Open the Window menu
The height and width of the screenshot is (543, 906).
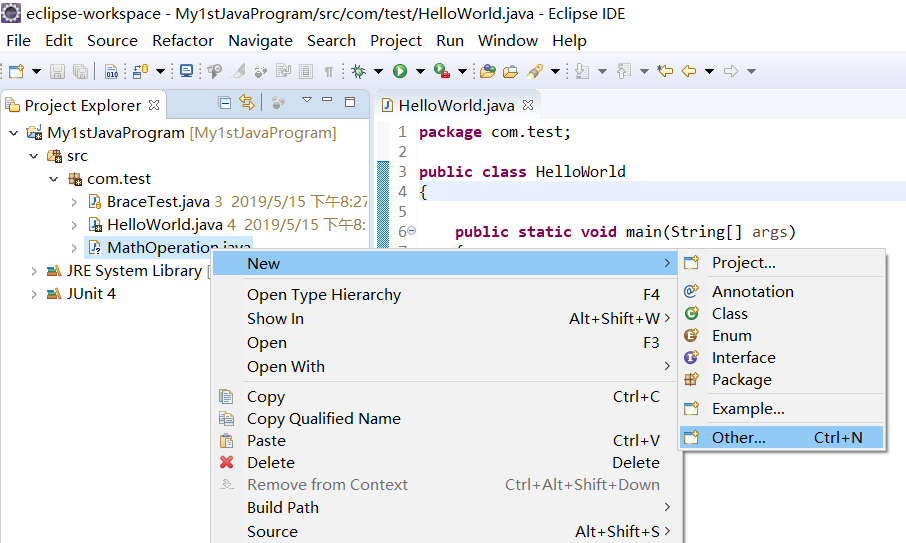[508, 40]
